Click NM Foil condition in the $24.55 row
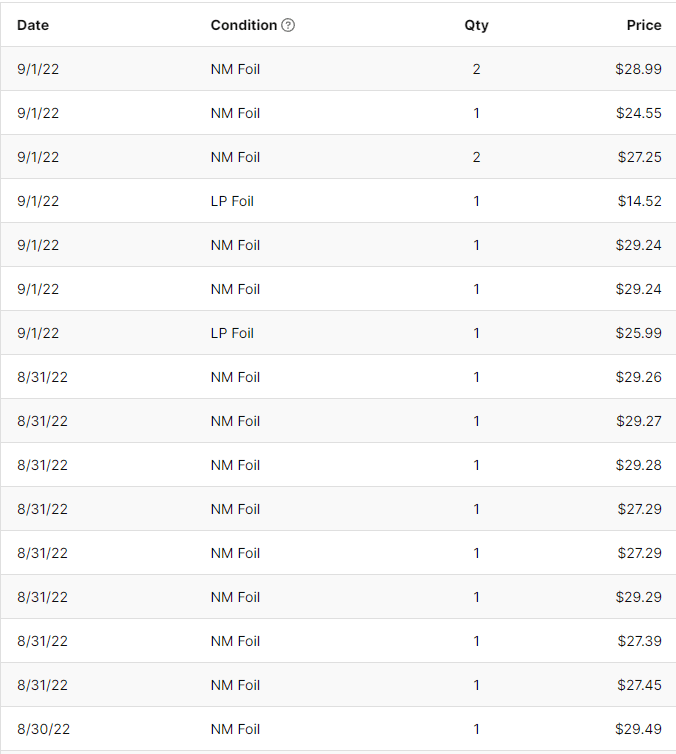Viewport: 676px width, 754px height. [235, 113]
